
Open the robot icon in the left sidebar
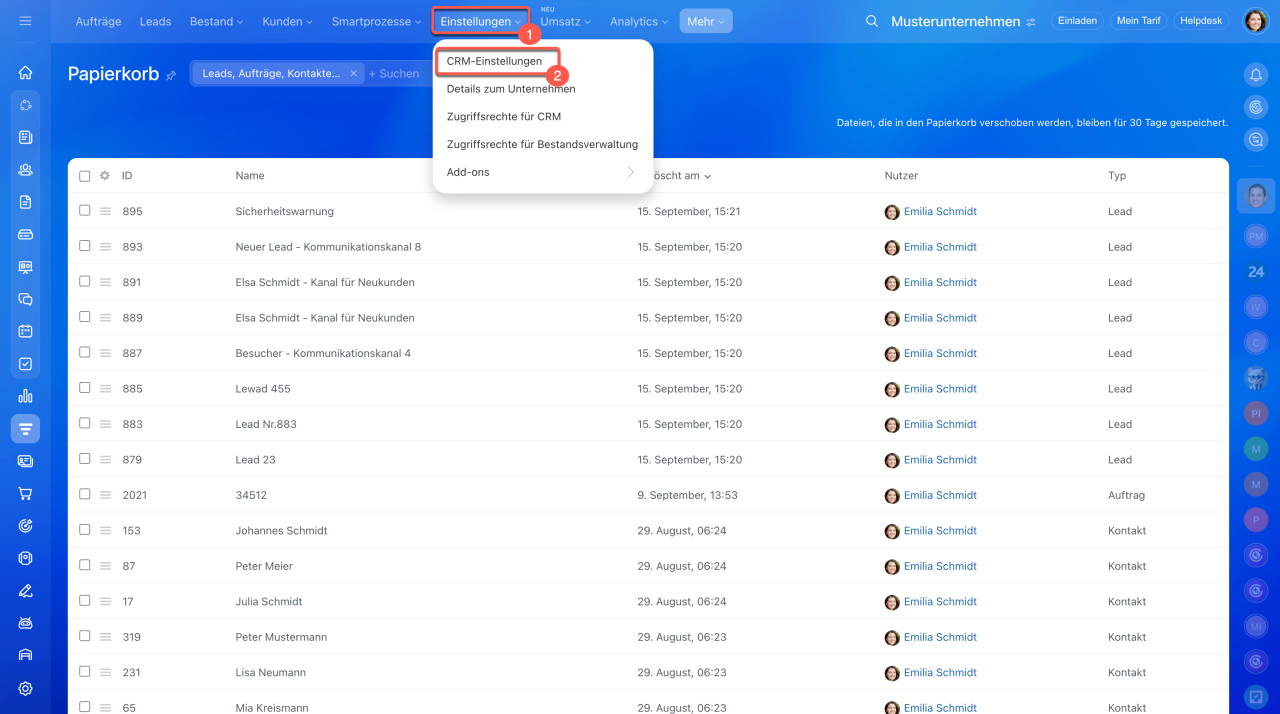tap(26, 623)
